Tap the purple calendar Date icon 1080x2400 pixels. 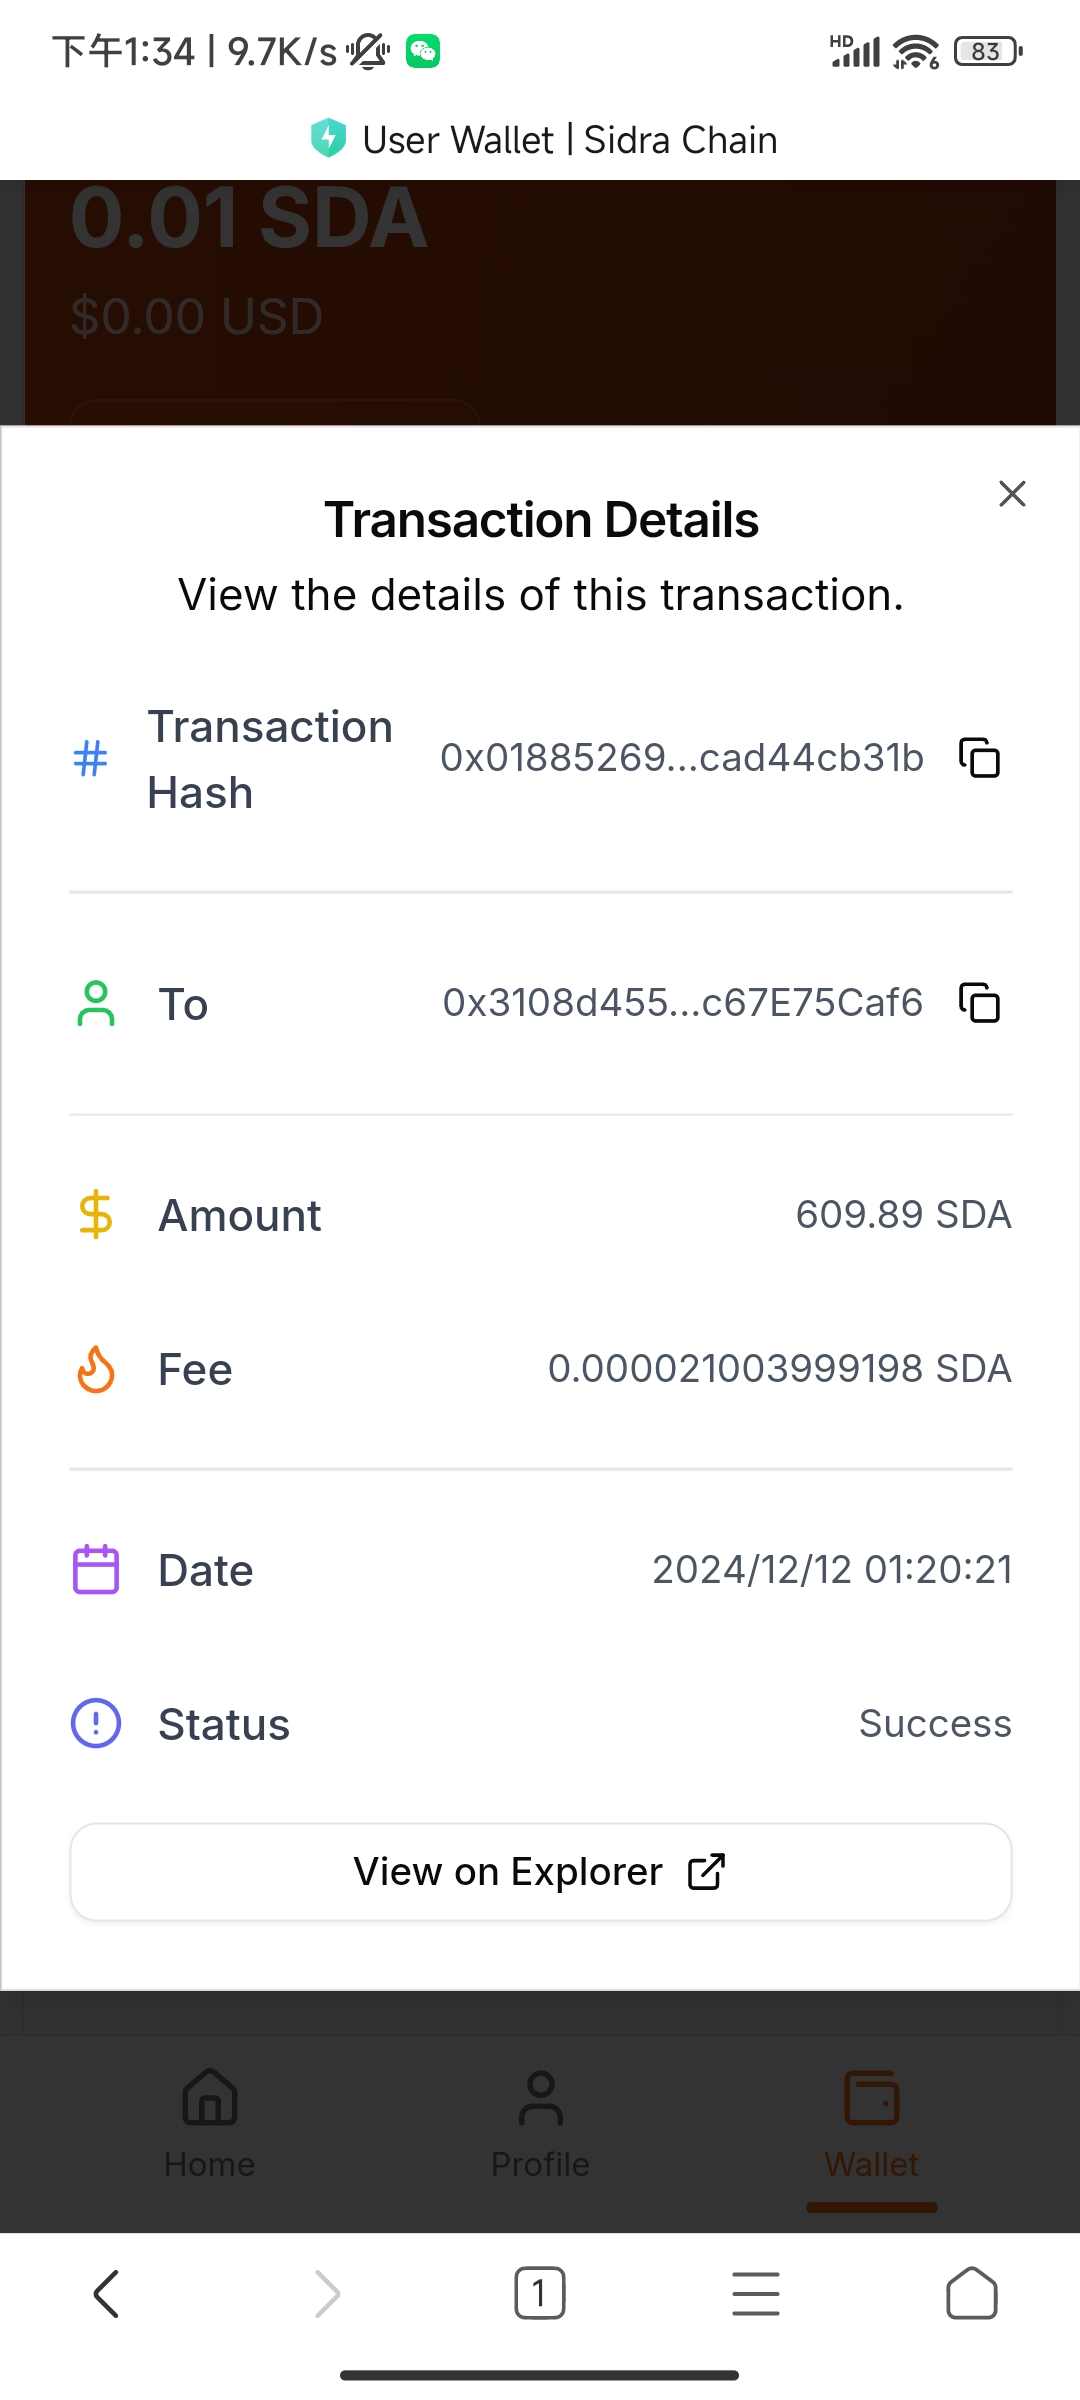96,1570
